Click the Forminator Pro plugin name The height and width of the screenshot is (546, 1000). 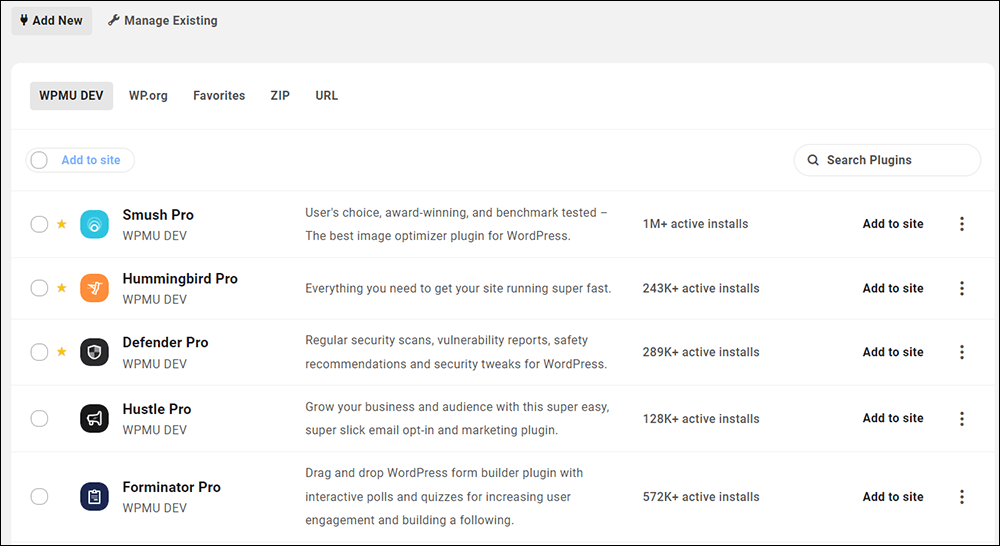172,487
